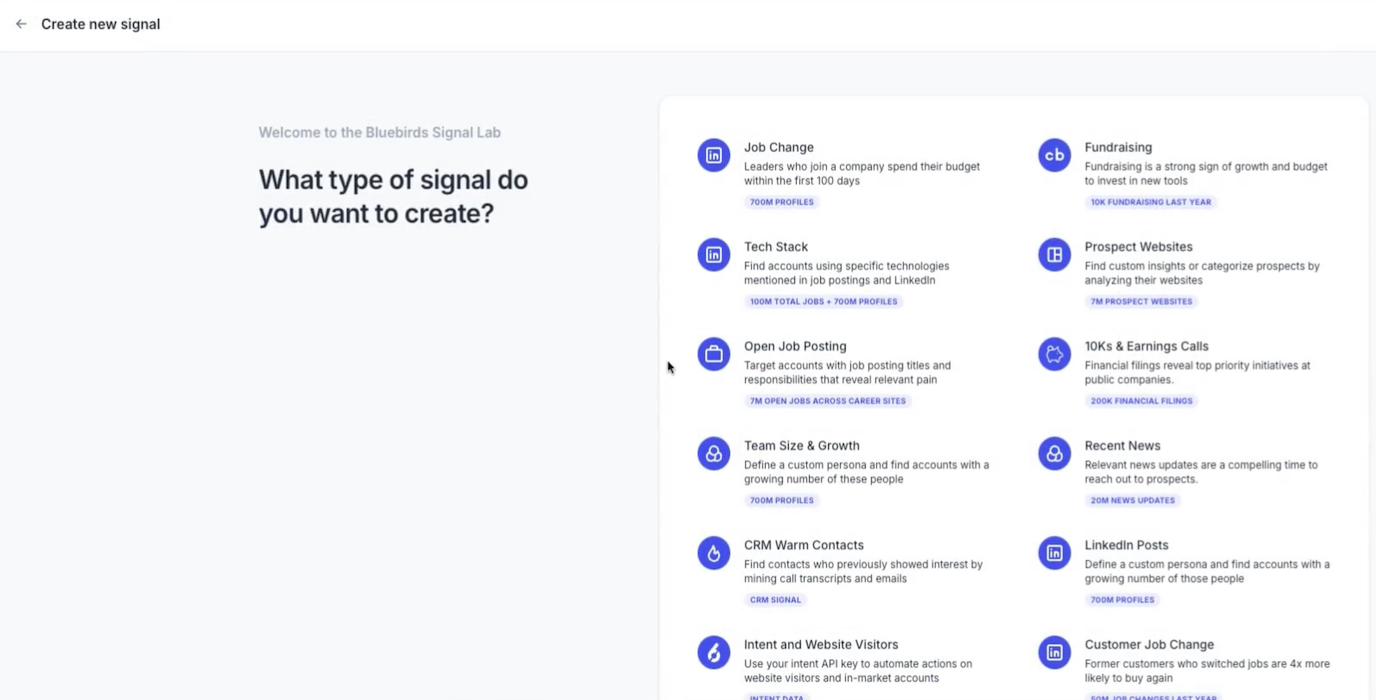Choose the Fundraising signal title

click(1118, 147)
